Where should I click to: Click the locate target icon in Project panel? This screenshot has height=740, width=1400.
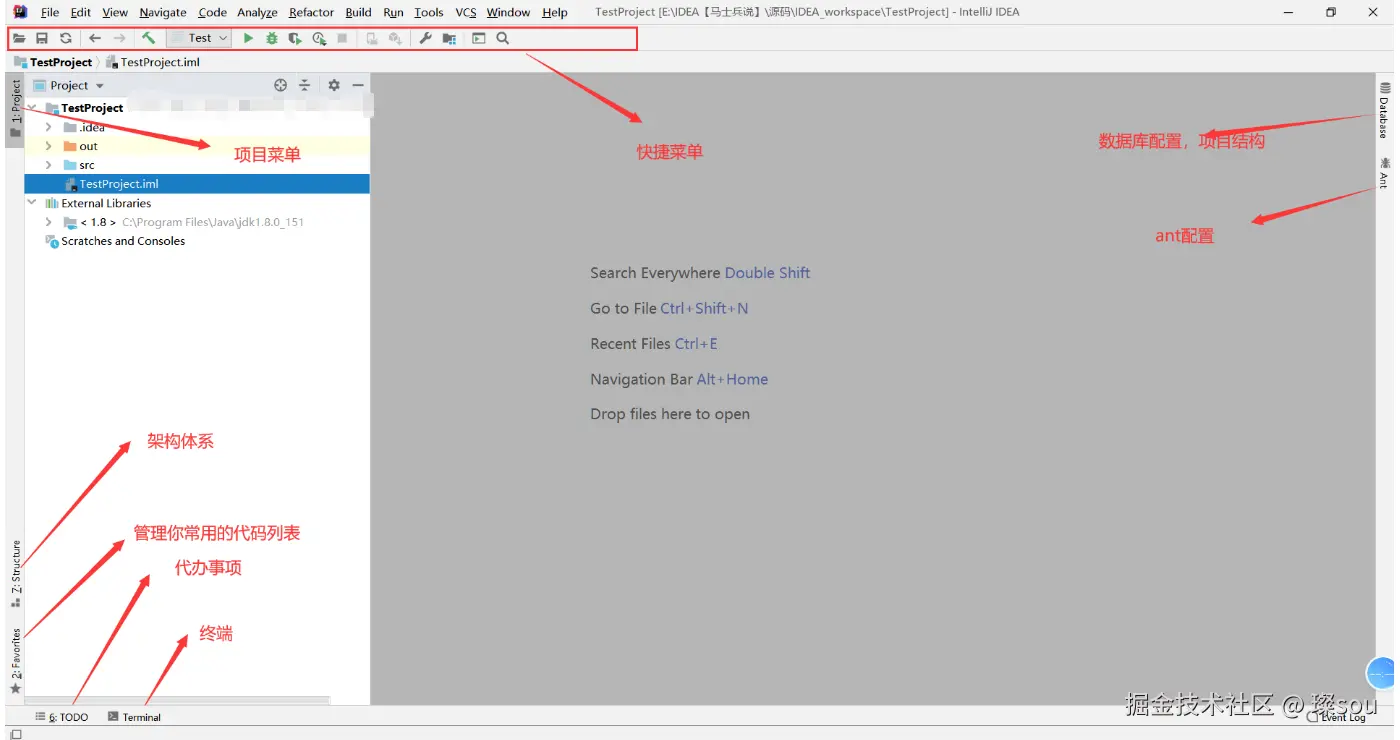pos(281,85)
